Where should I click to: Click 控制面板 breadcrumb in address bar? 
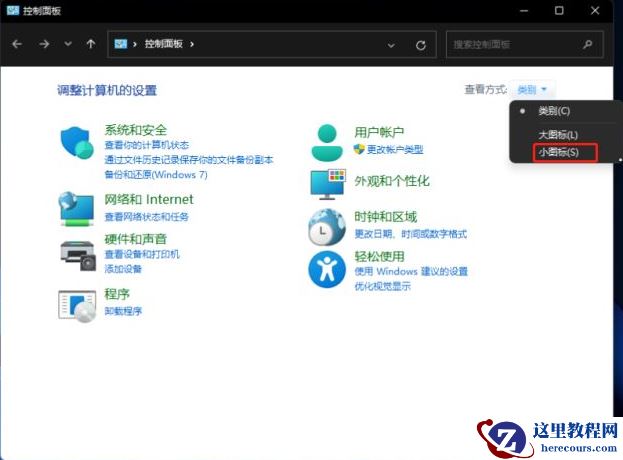coord(164,44)
